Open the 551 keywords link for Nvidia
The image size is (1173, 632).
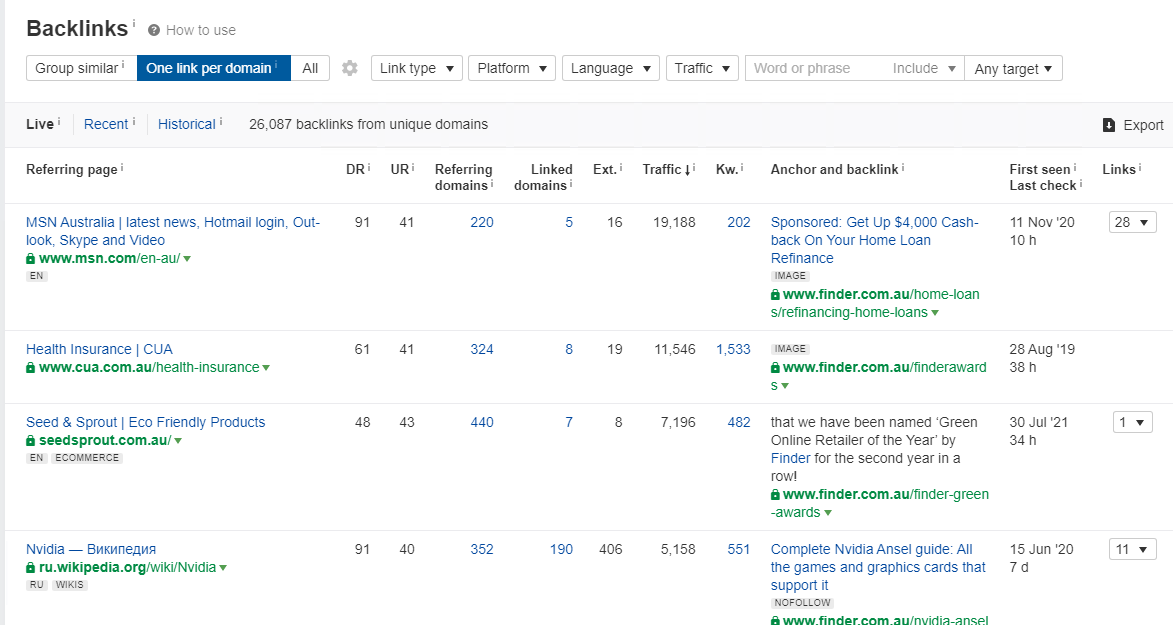click(x=738, y=550)
